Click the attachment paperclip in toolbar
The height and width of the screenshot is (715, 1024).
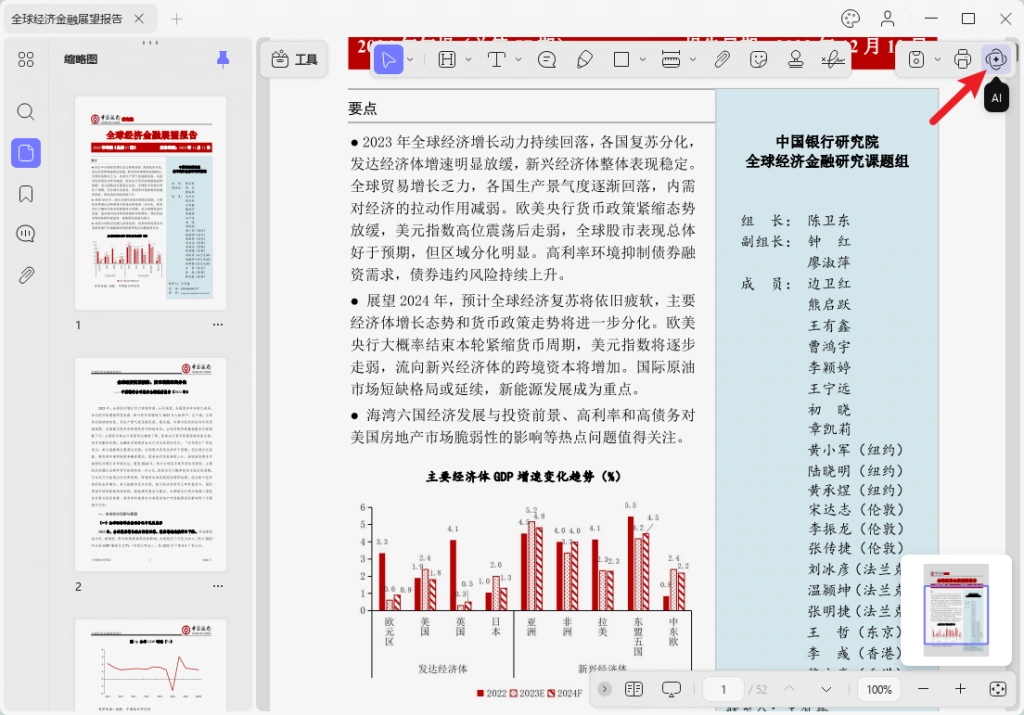pyautogui.click(x=721, y=59)
